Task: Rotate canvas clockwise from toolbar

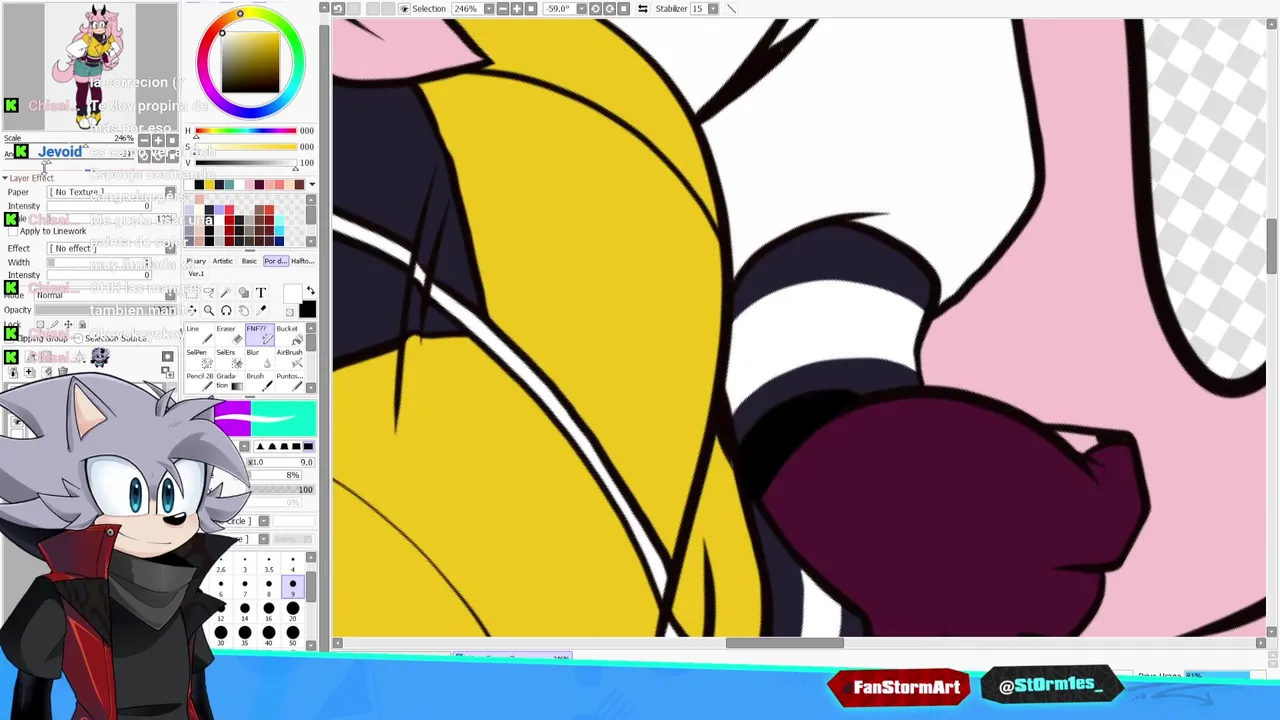Action: pyautogui.click(x=610, y=8)
